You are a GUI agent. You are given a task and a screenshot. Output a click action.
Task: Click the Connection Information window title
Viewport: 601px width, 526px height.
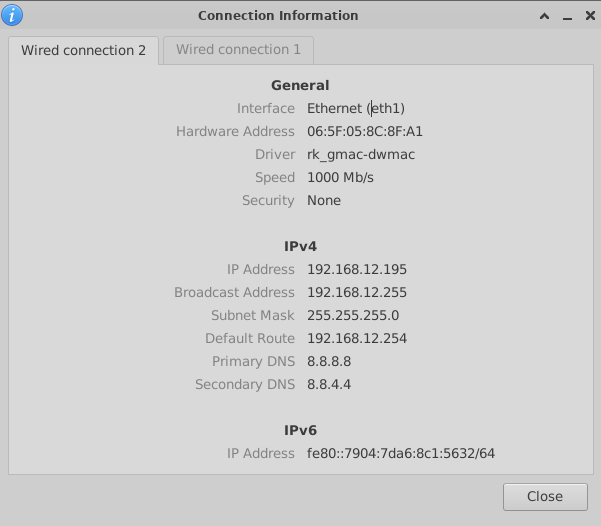click(x=278, y=16)
